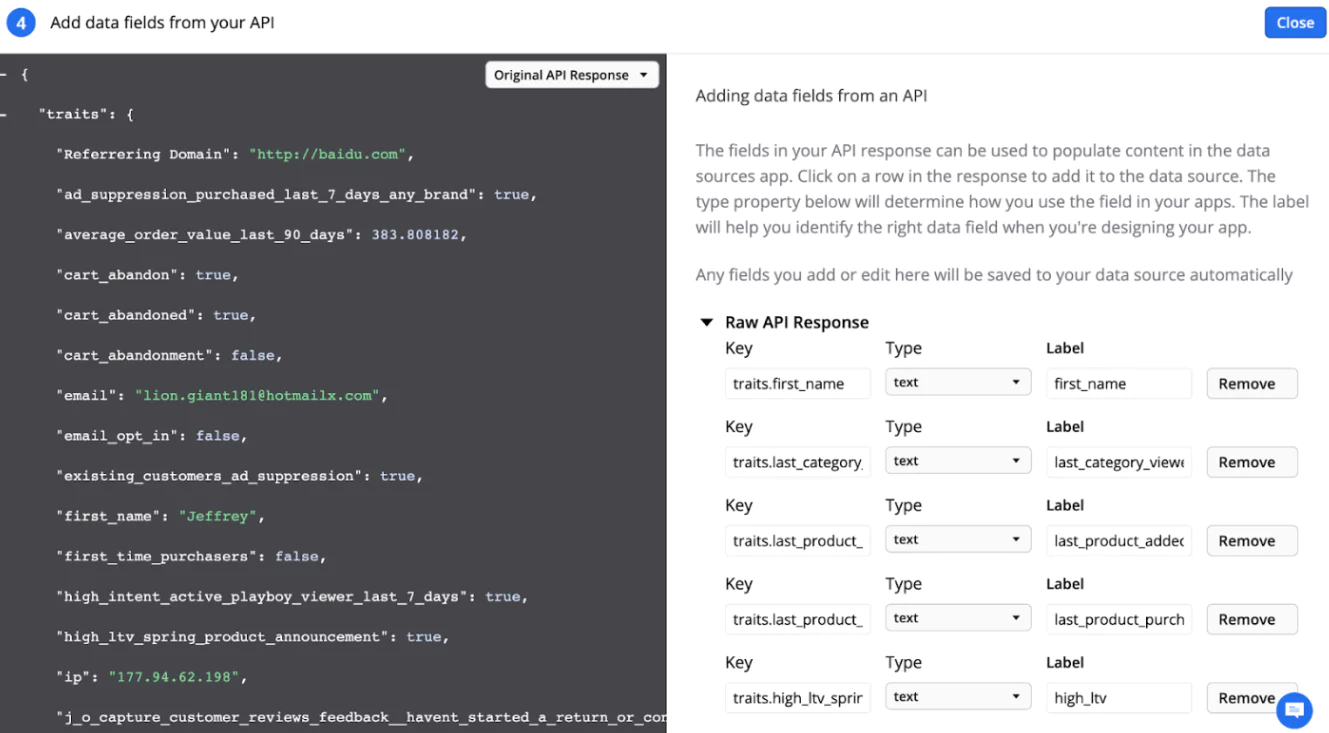The image size is (1329, 733).
Task: Click the step 4 numbered badge
Action: 21,22
